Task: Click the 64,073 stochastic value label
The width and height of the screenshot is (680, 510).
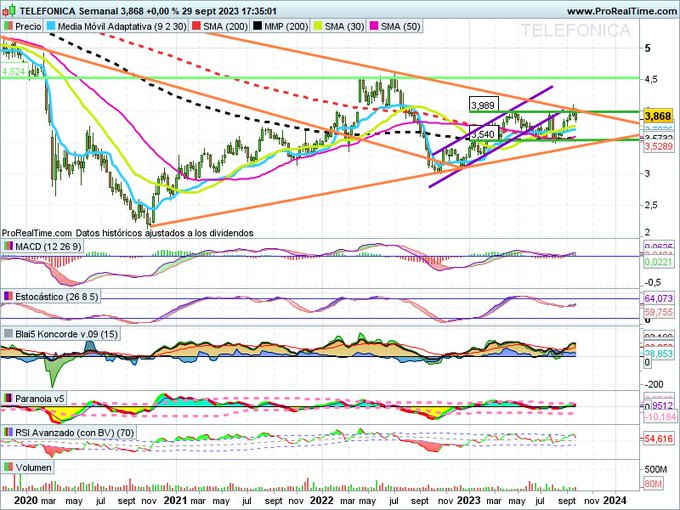Action: 658,298
